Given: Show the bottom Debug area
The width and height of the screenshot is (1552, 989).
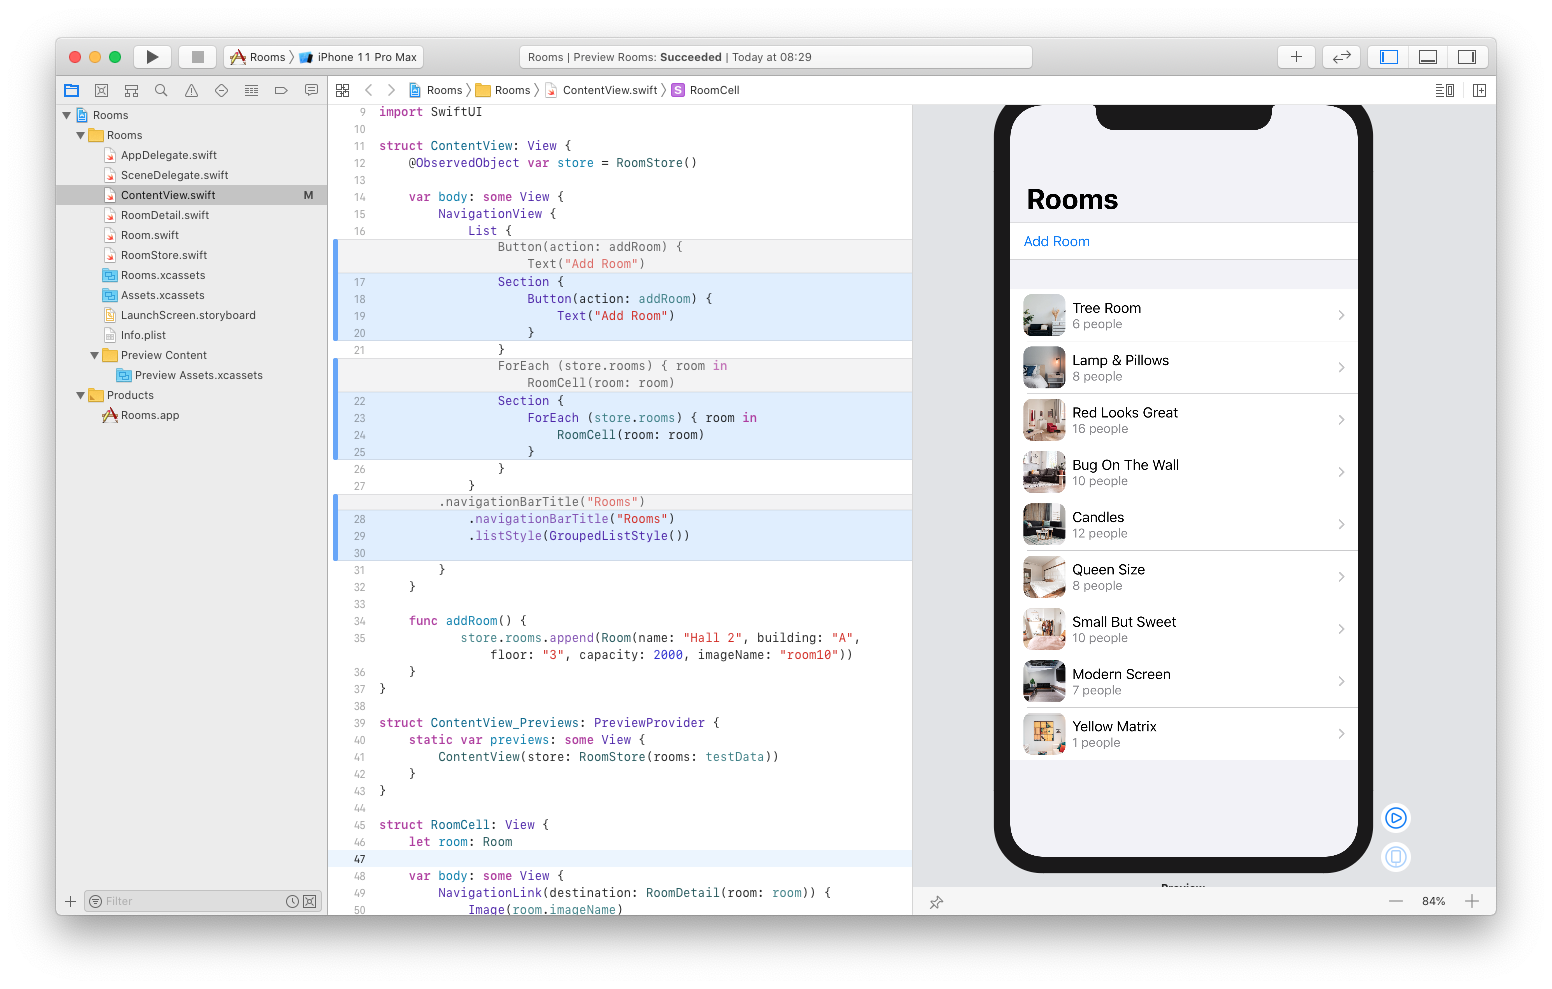Looking at the screenshot, I should tap(1427, 56).
